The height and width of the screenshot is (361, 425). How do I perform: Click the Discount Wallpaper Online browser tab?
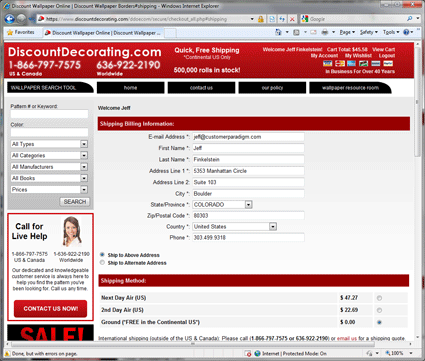[x=103, y=33]
